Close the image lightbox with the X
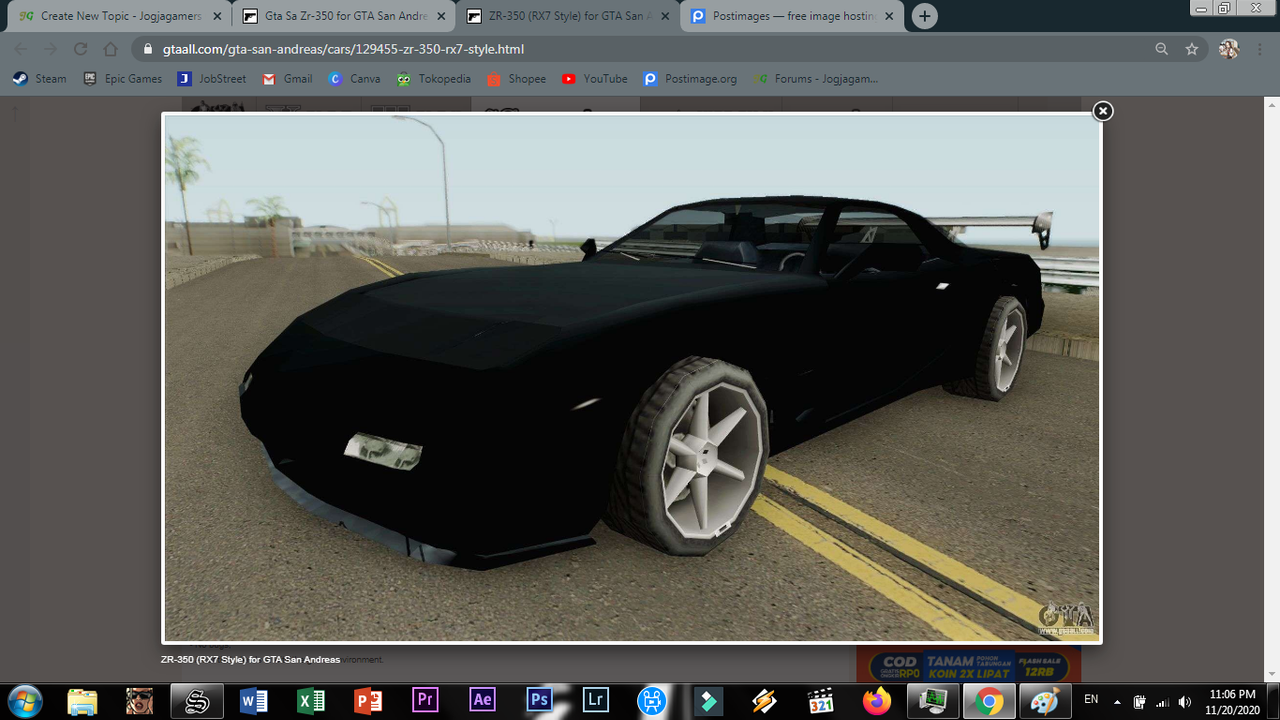Screen dimensions: 1280x720 (x=1102, y=111)
